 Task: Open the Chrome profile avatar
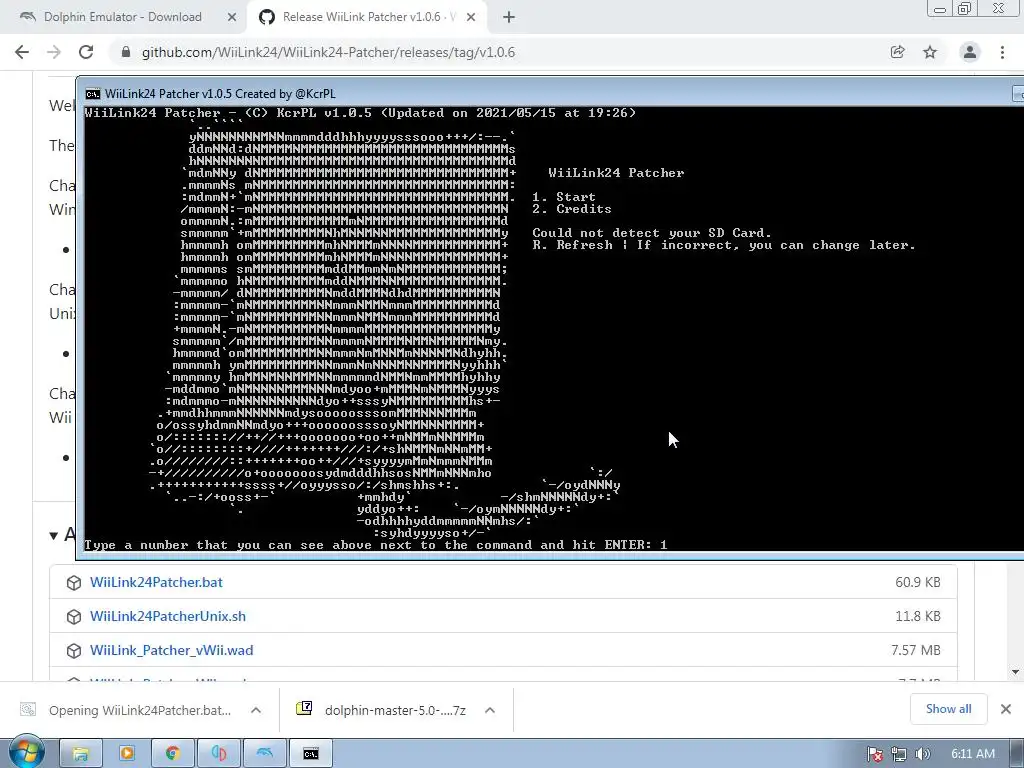pyautogui.click(x=970, y=52)
